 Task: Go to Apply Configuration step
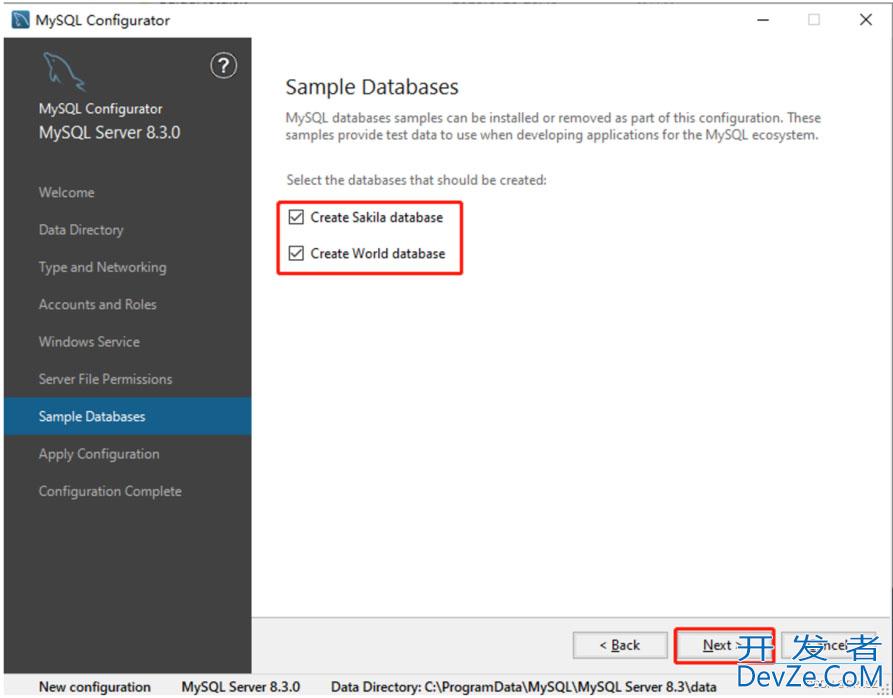(x=99, y=454)
